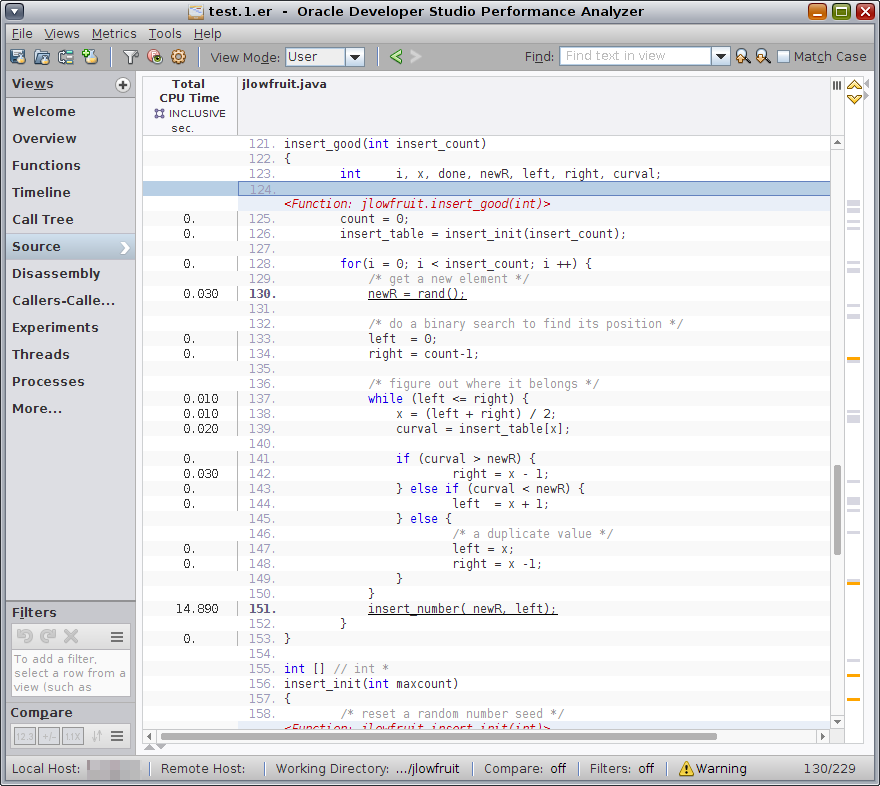Open the Find text history dropdown arrow
This screenshot has width=880, height=786.
720,57
